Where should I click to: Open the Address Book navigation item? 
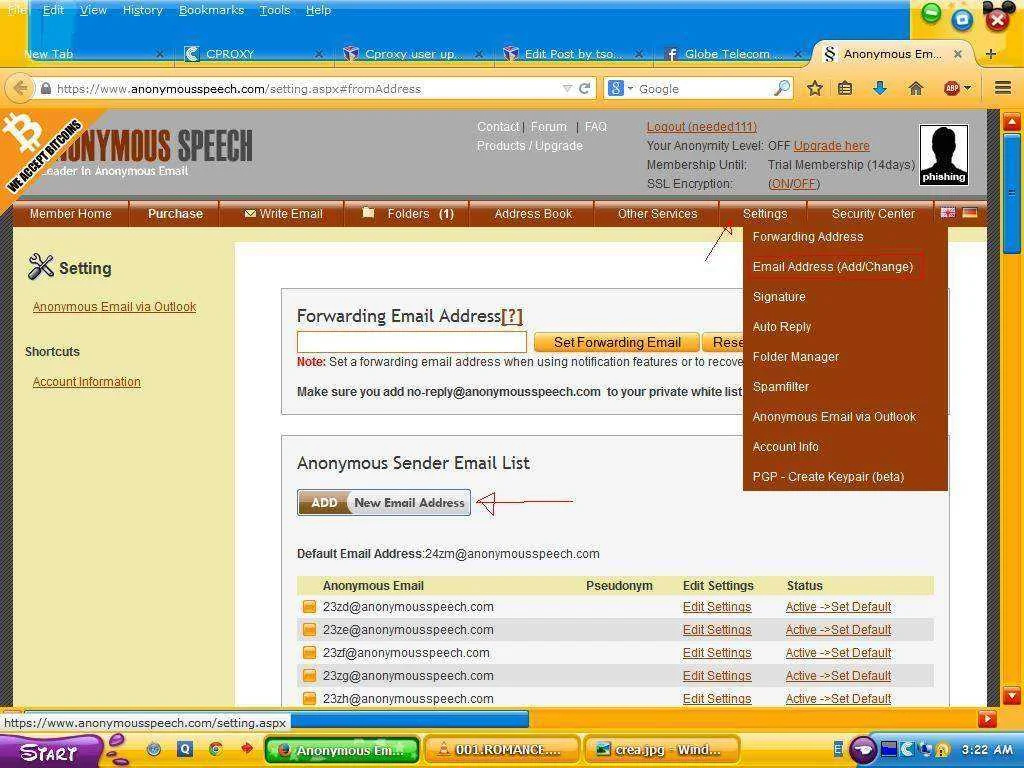point(533,214)
